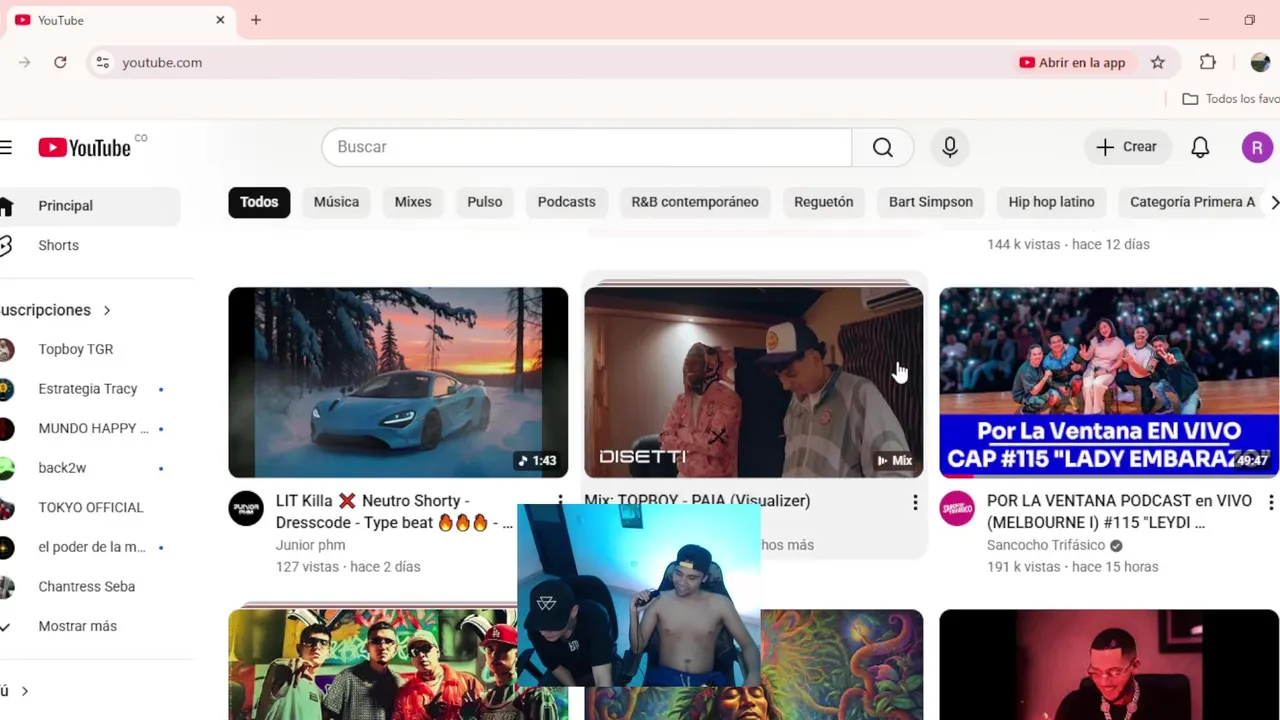Screen dimensions: 1280x720
Task: Show more chips with right arrow
Action: (x=1274, y=202)
